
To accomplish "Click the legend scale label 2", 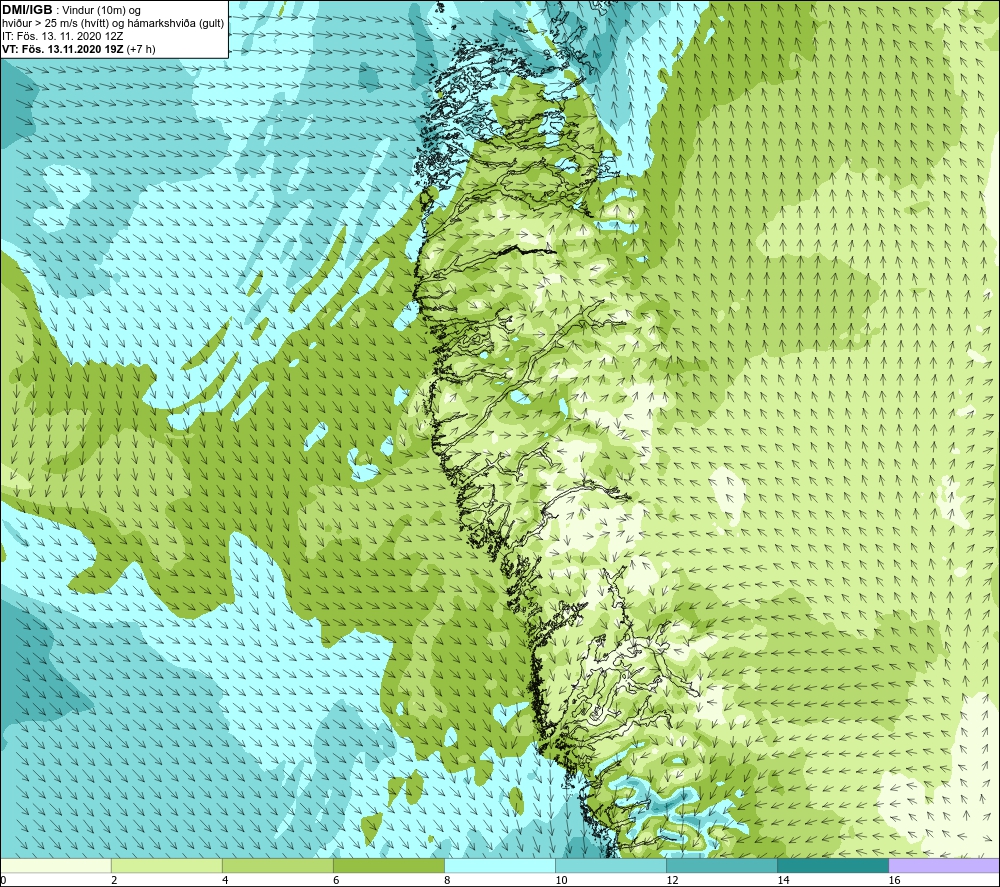I will (114, 880).
